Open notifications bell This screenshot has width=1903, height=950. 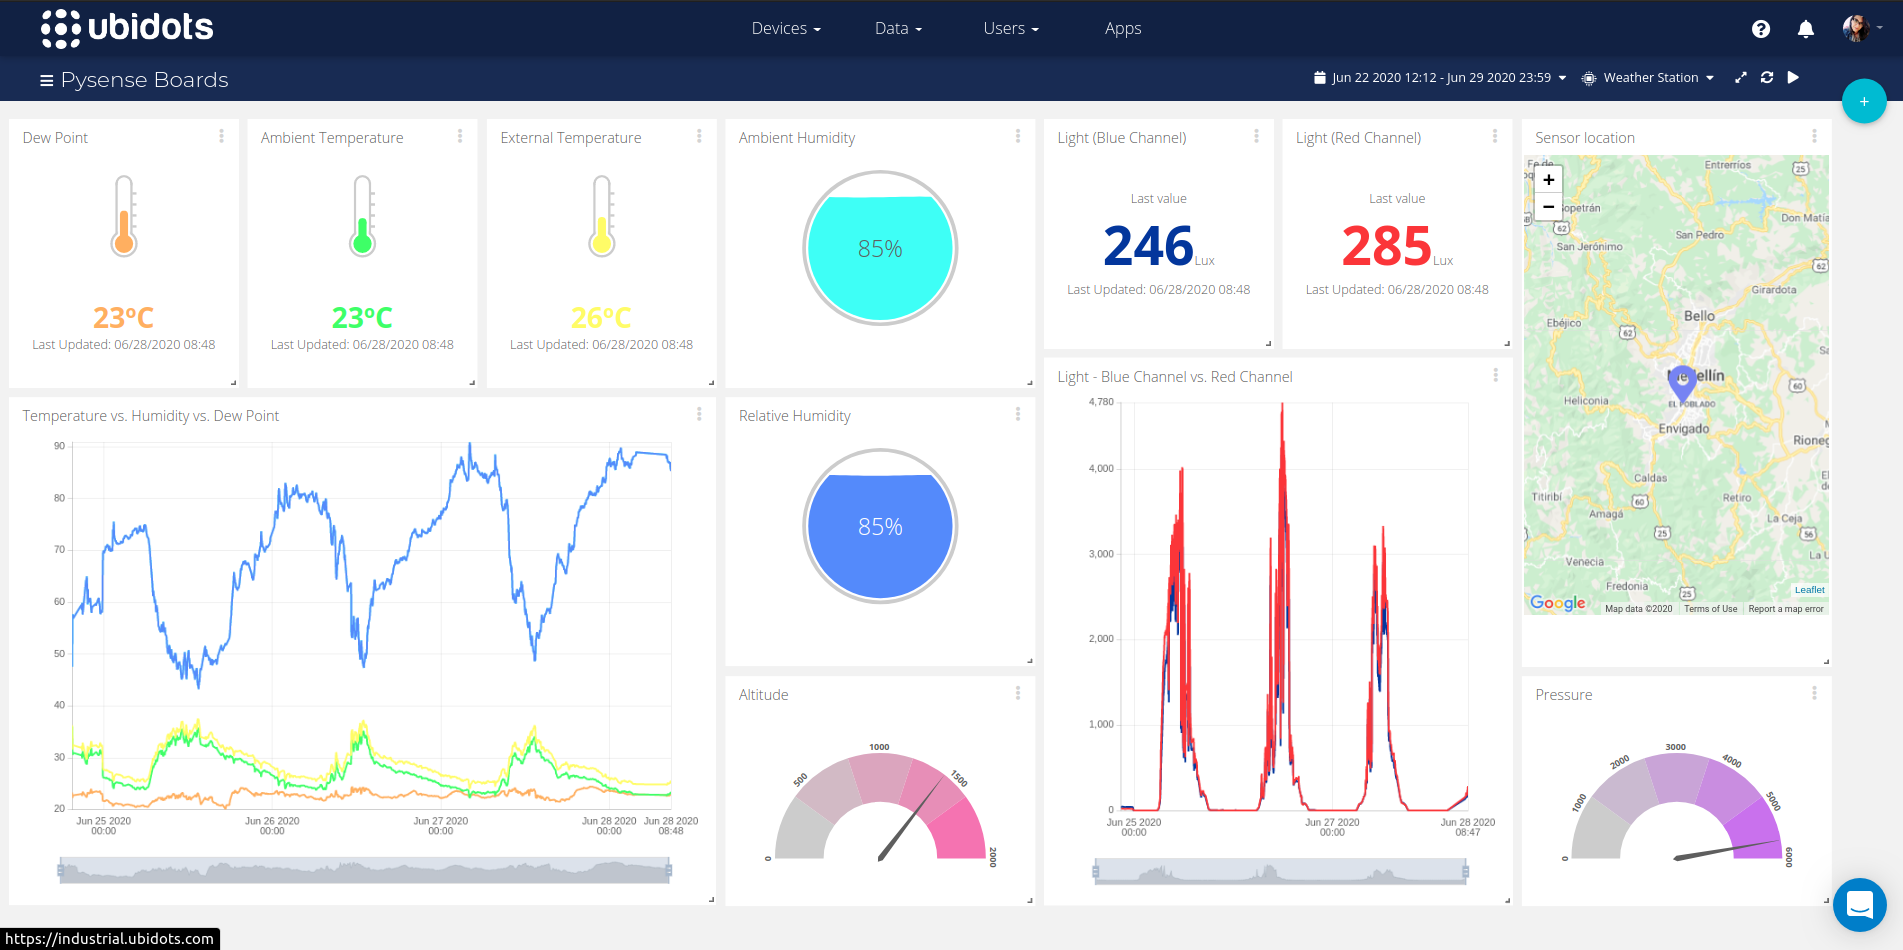pos(1806,29)
